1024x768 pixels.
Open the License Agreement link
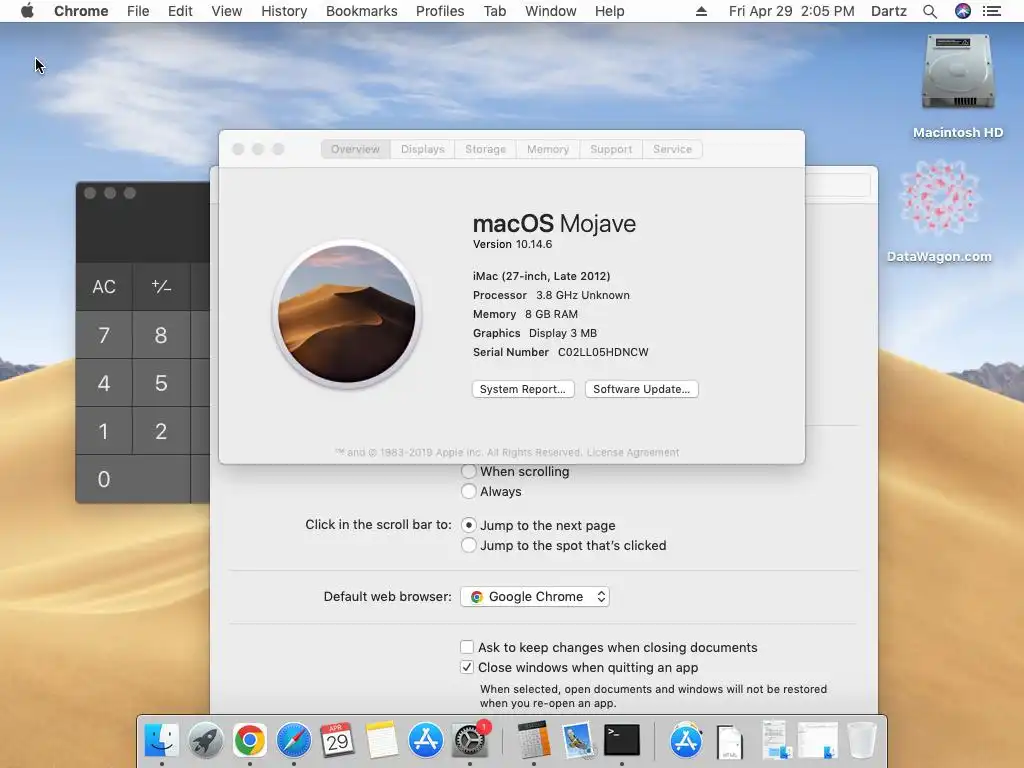(x=633, y=452)
